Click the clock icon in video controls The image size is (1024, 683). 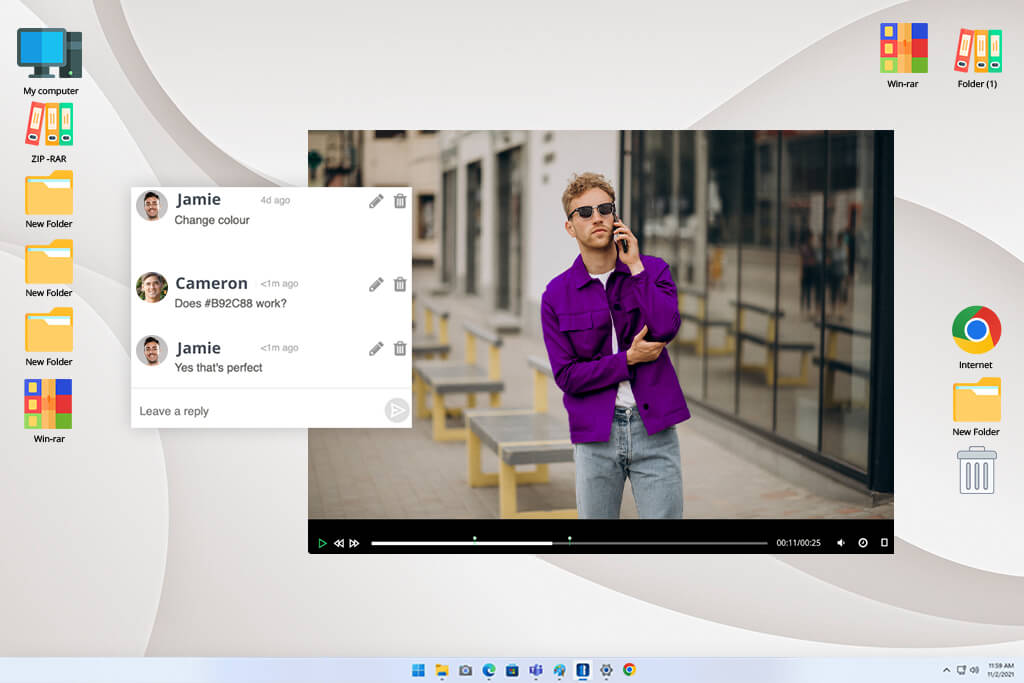[x=863, y=543]
